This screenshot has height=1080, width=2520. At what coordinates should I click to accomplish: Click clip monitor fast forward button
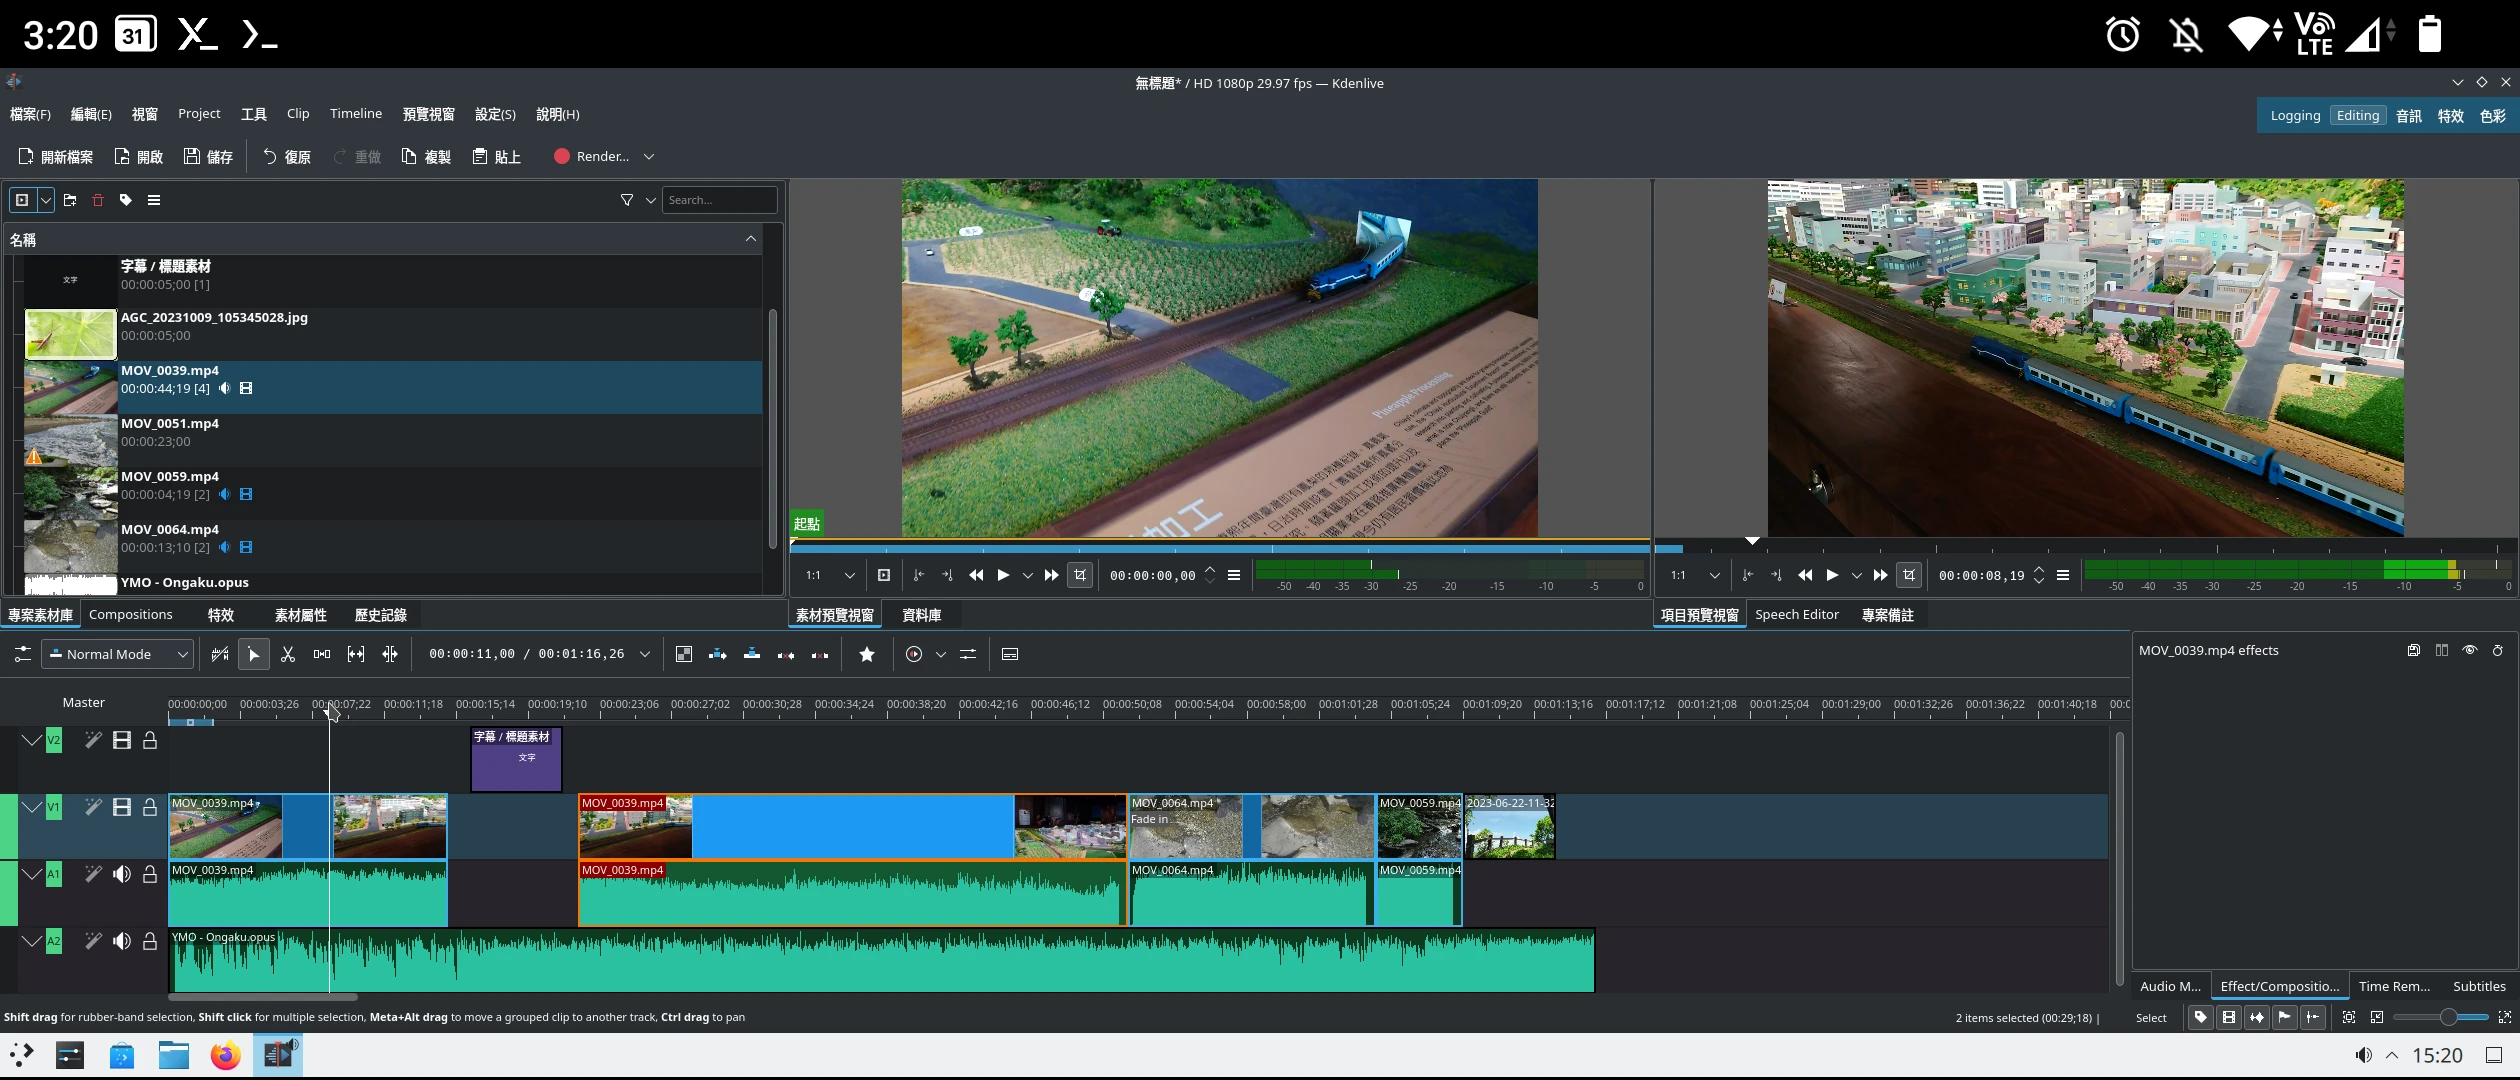pos(1051,575)
